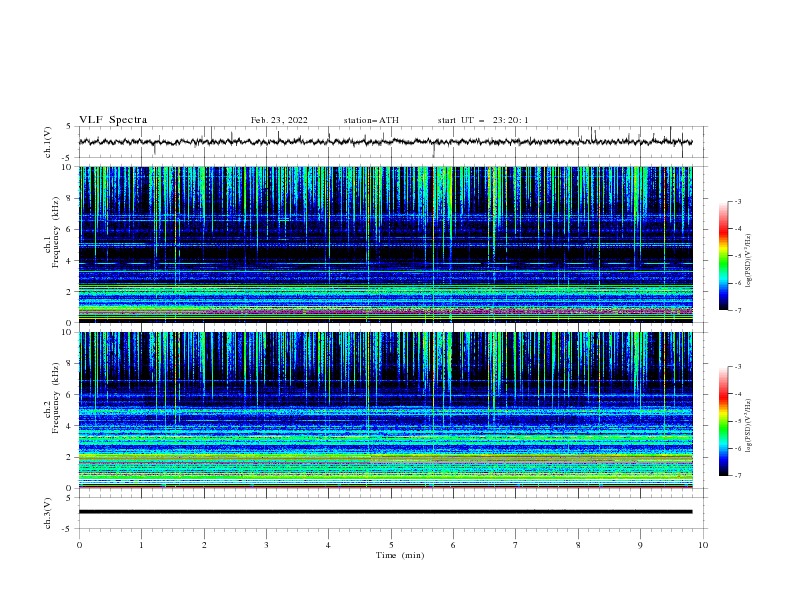The width and height of the screenshot is (792, 612).
Task: Click the "VLF Spectra" title text
Action: coord(113,120)
